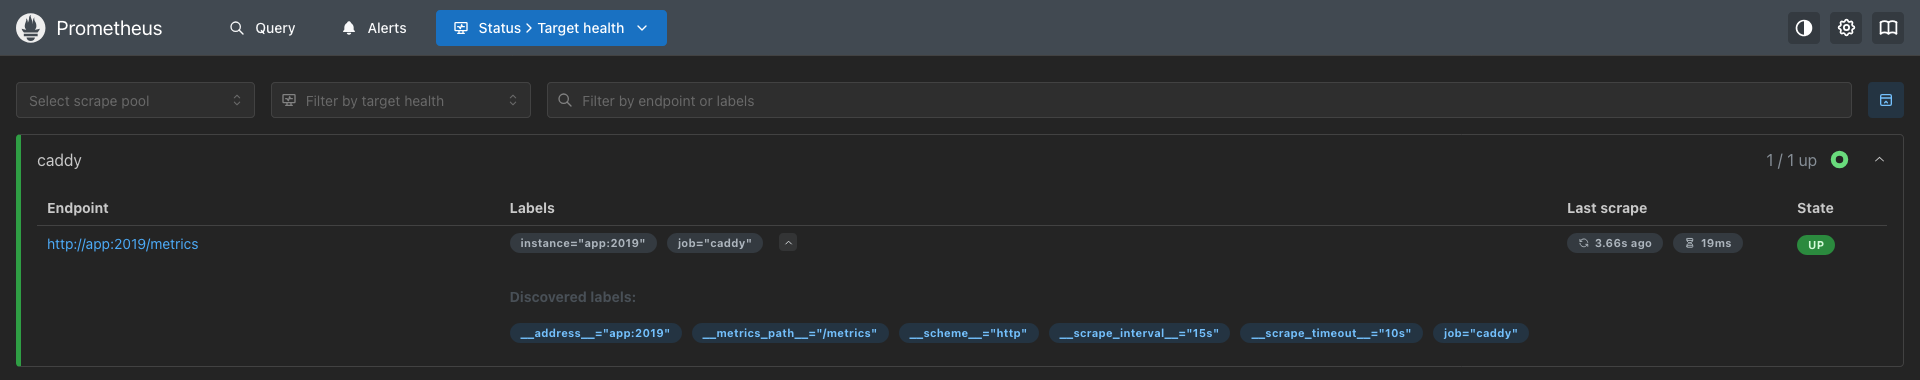Collapse the discovered labels chevron toggle

[x=788, y=243]
